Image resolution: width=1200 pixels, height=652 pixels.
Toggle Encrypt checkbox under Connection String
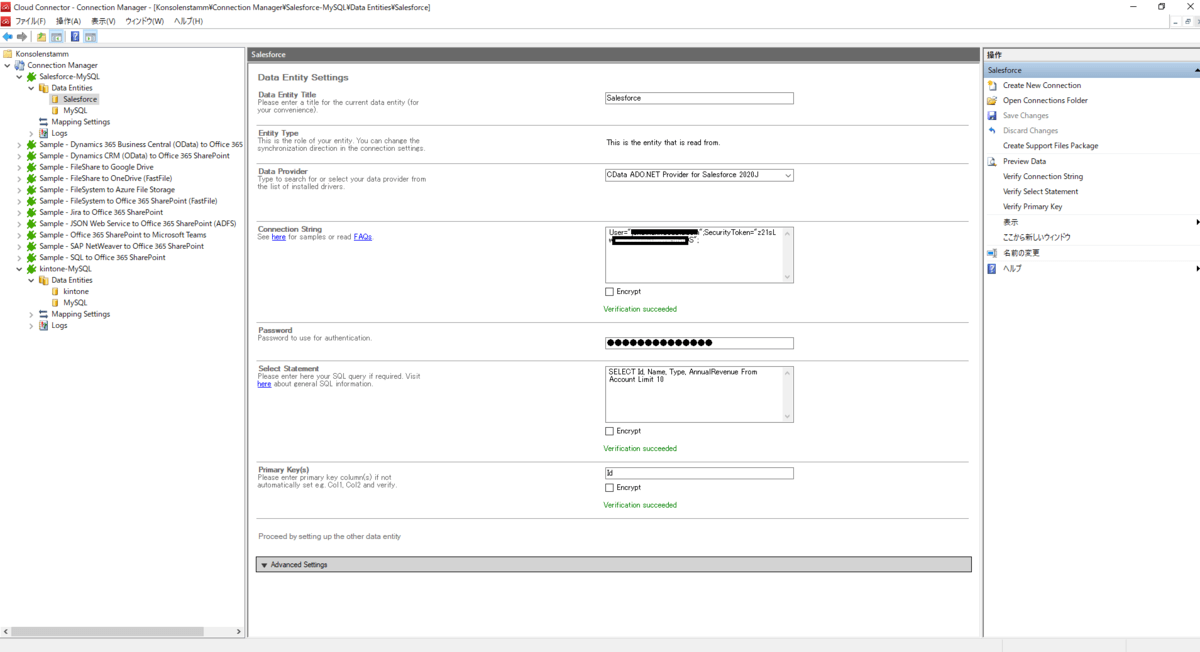[x=609, y=292]
